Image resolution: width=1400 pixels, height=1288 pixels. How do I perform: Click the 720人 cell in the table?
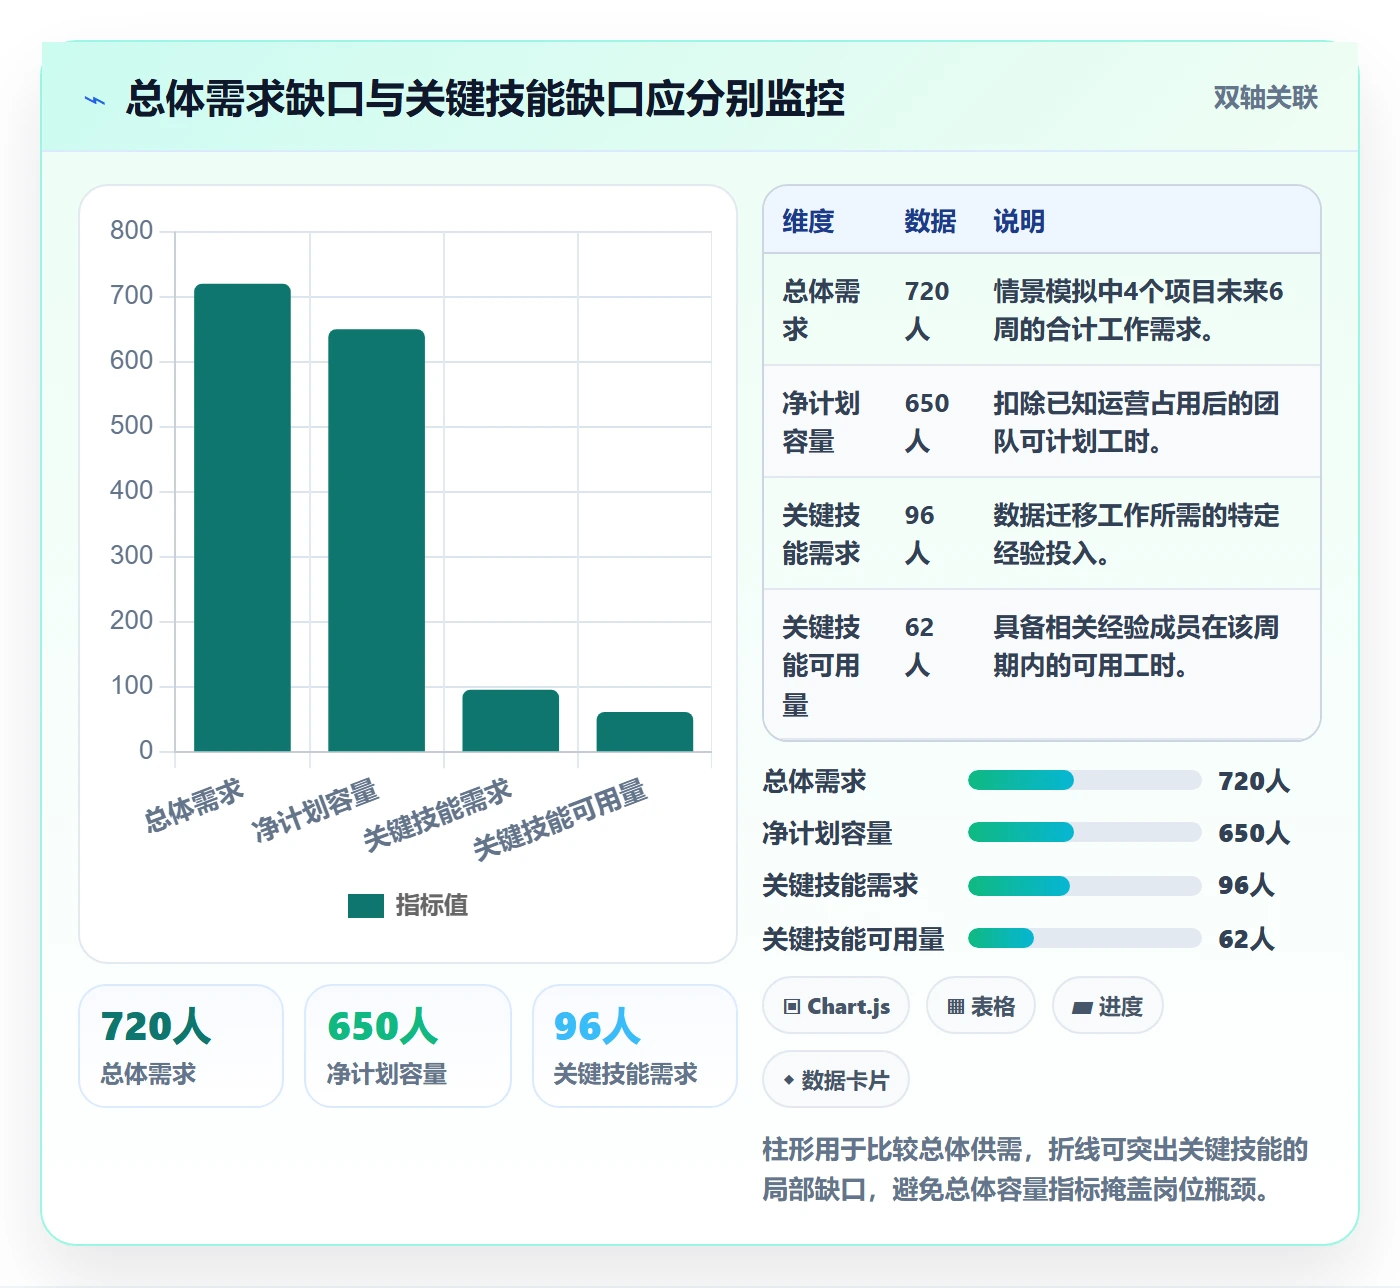pyautogui.click(x=927, y=310)
